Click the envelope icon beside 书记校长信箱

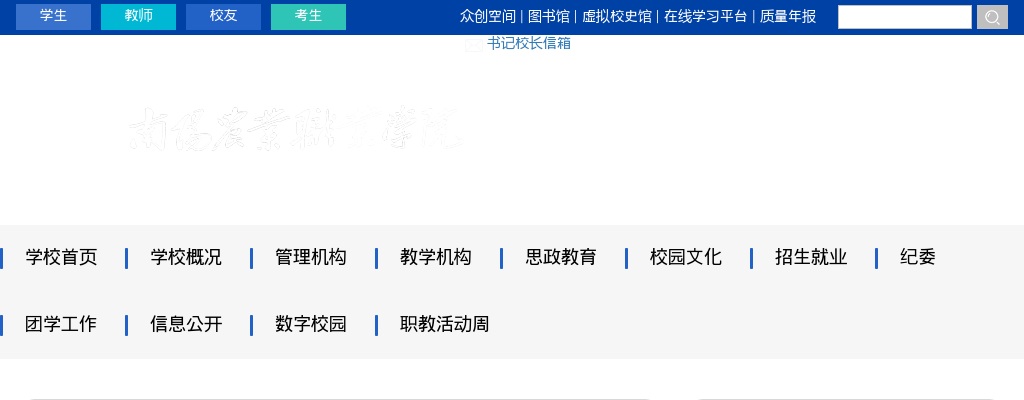[x=474, y=44]
